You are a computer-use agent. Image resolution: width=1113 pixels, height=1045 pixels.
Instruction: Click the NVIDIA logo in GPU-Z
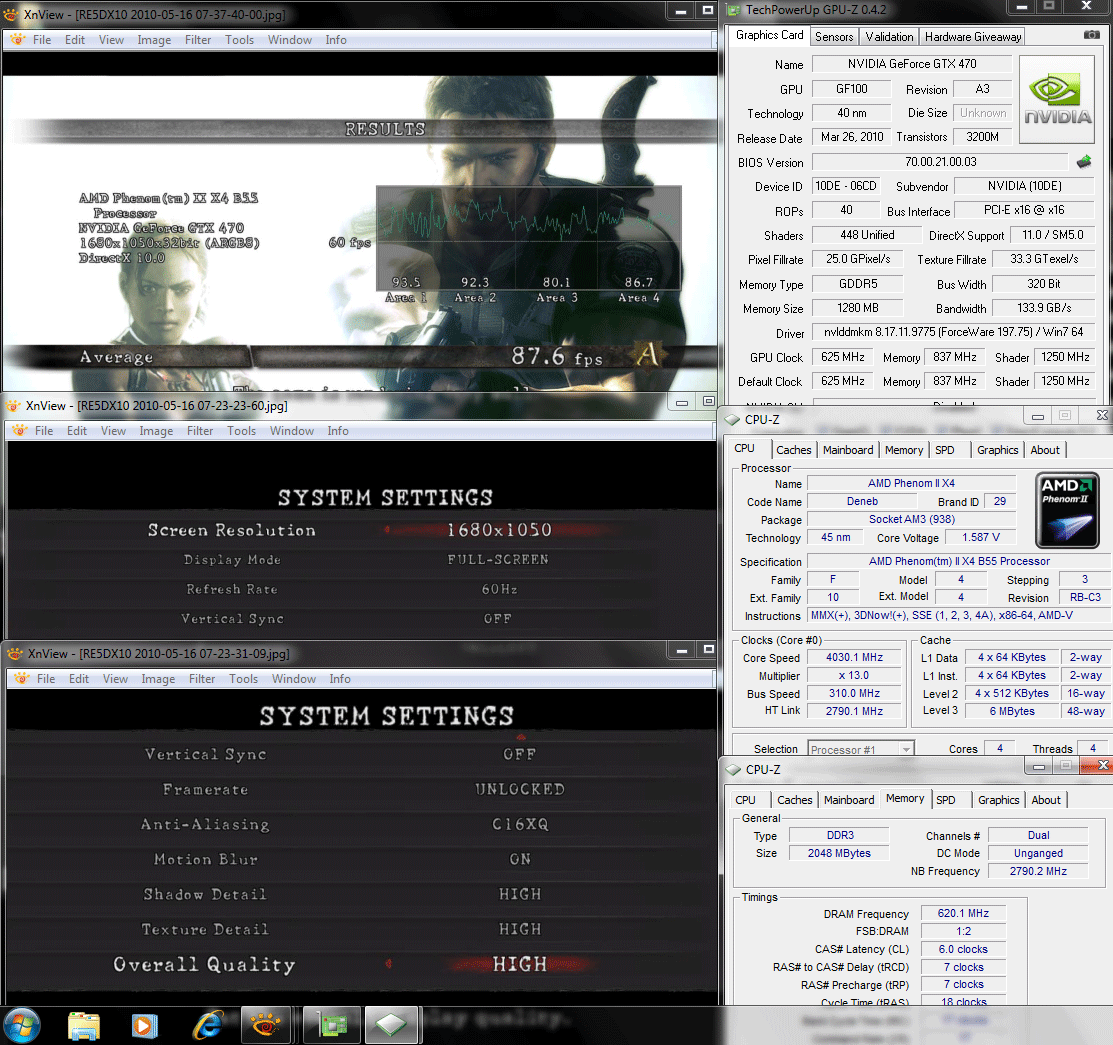[x=1057, y=101]
